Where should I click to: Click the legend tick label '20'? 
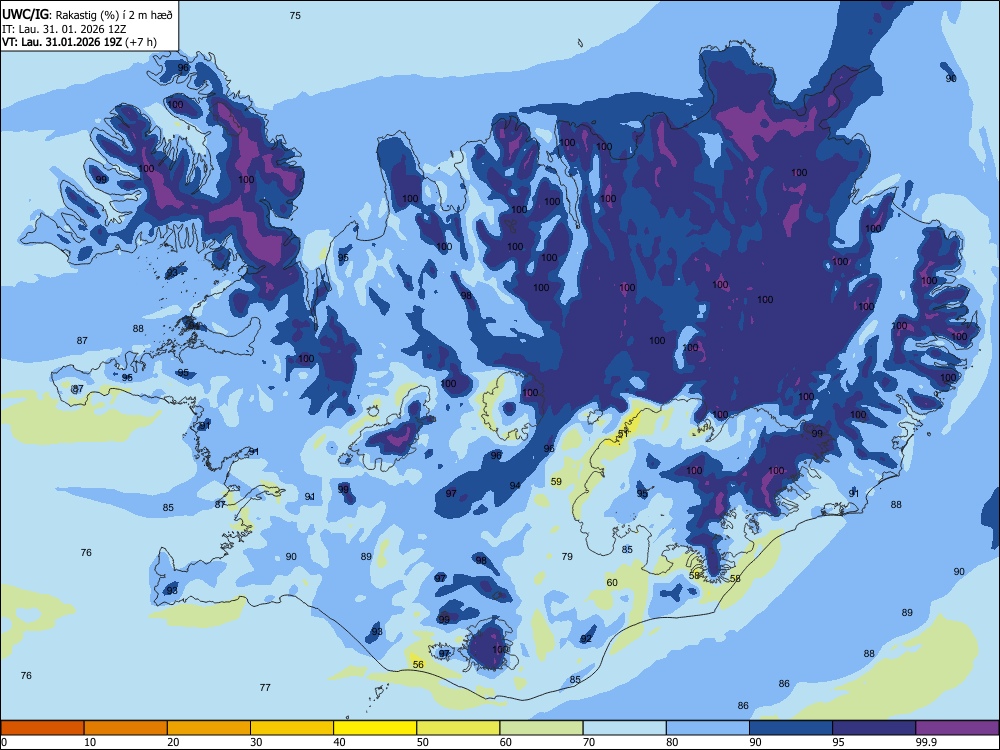pyautogui.click(x=173, y=742)
